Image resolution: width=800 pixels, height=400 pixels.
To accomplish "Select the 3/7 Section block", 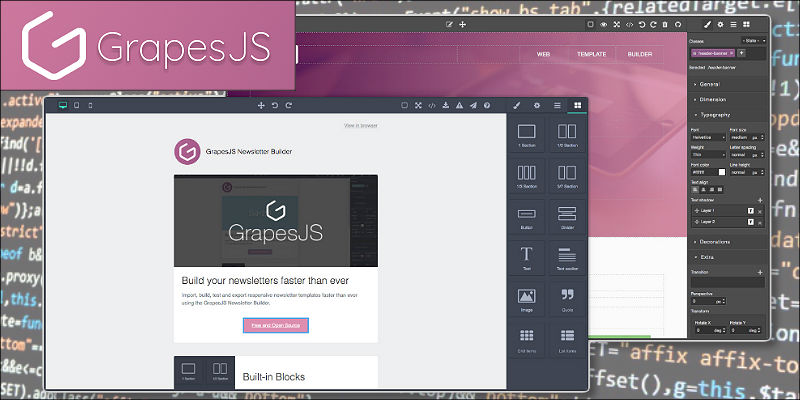I will [567, 176].
